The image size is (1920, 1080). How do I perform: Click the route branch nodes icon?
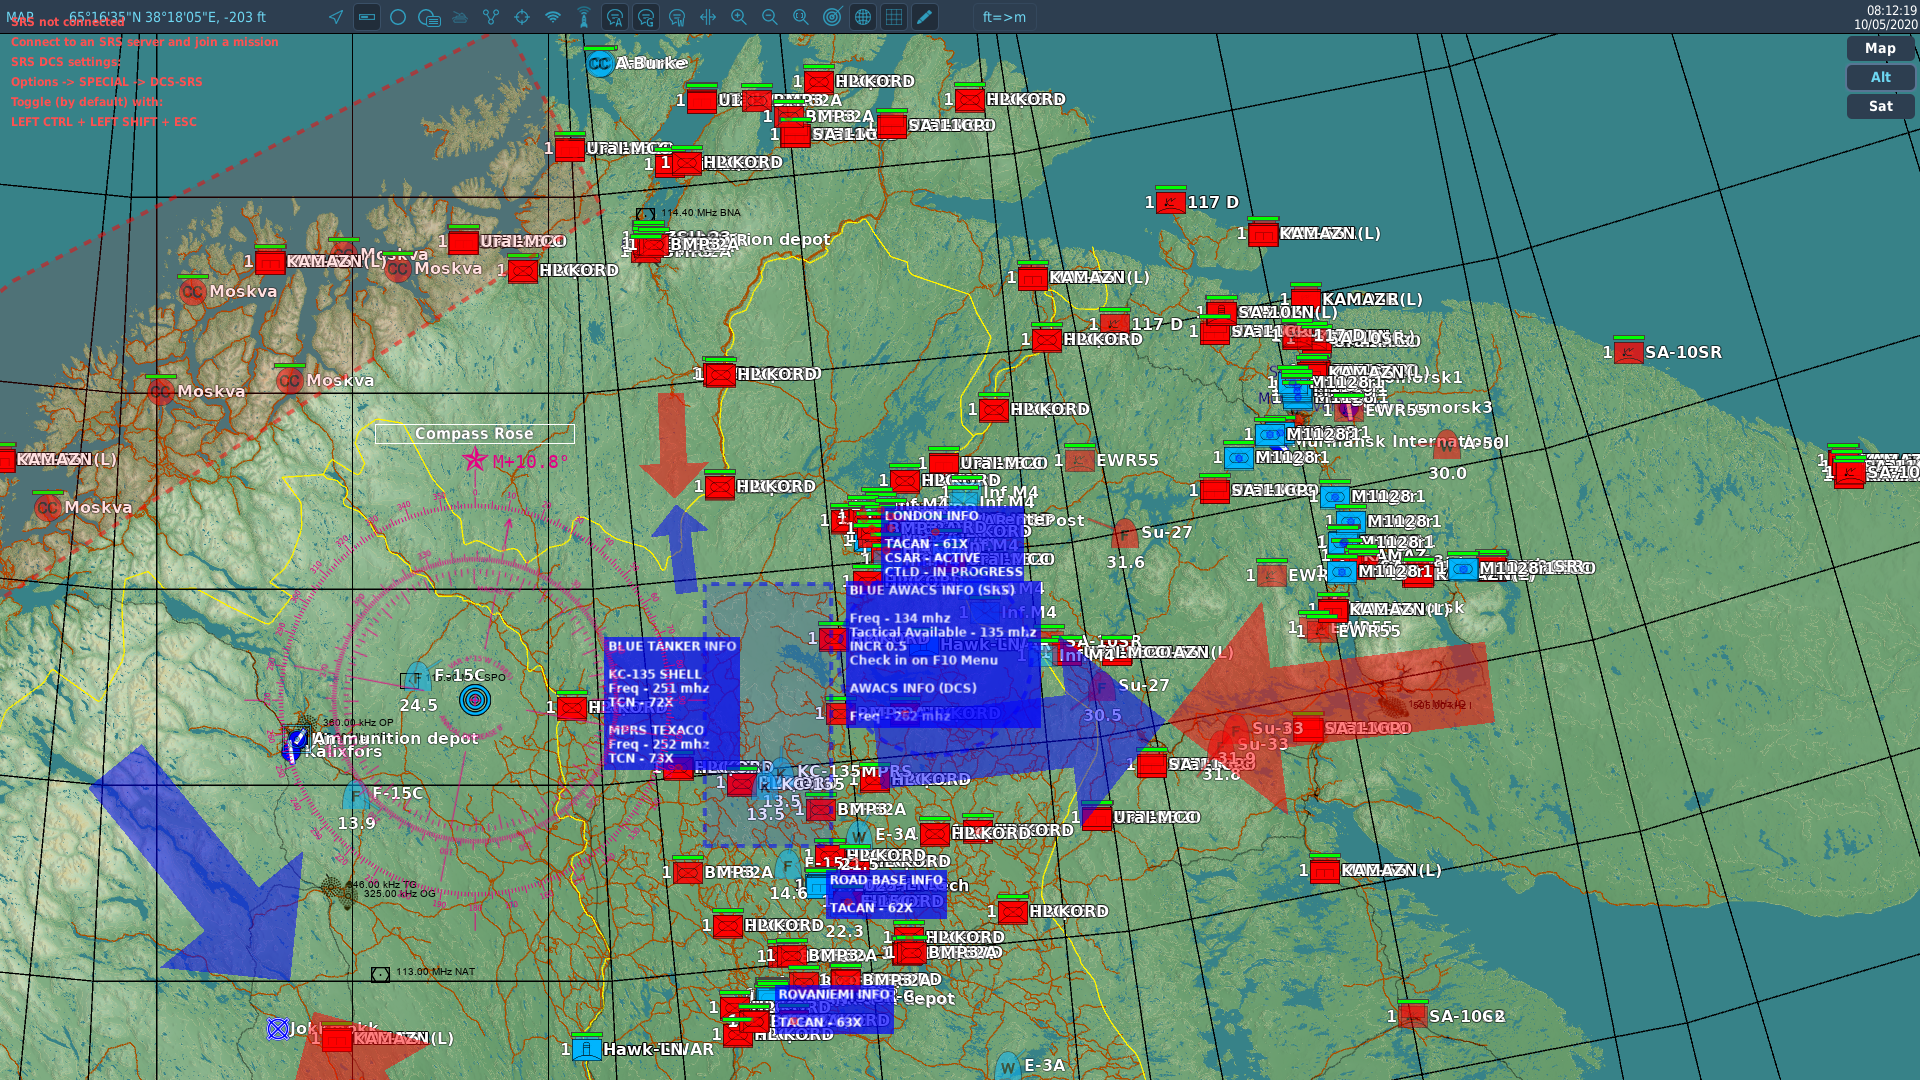491,17
